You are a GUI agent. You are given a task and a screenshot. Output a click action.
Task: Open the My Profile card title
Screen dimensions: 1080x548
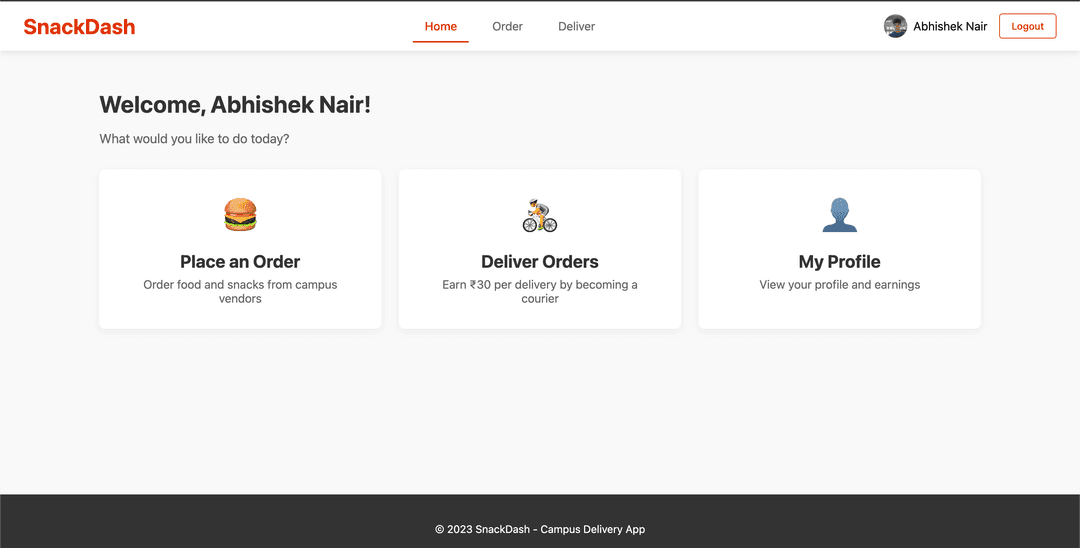[x=840, y=262]
